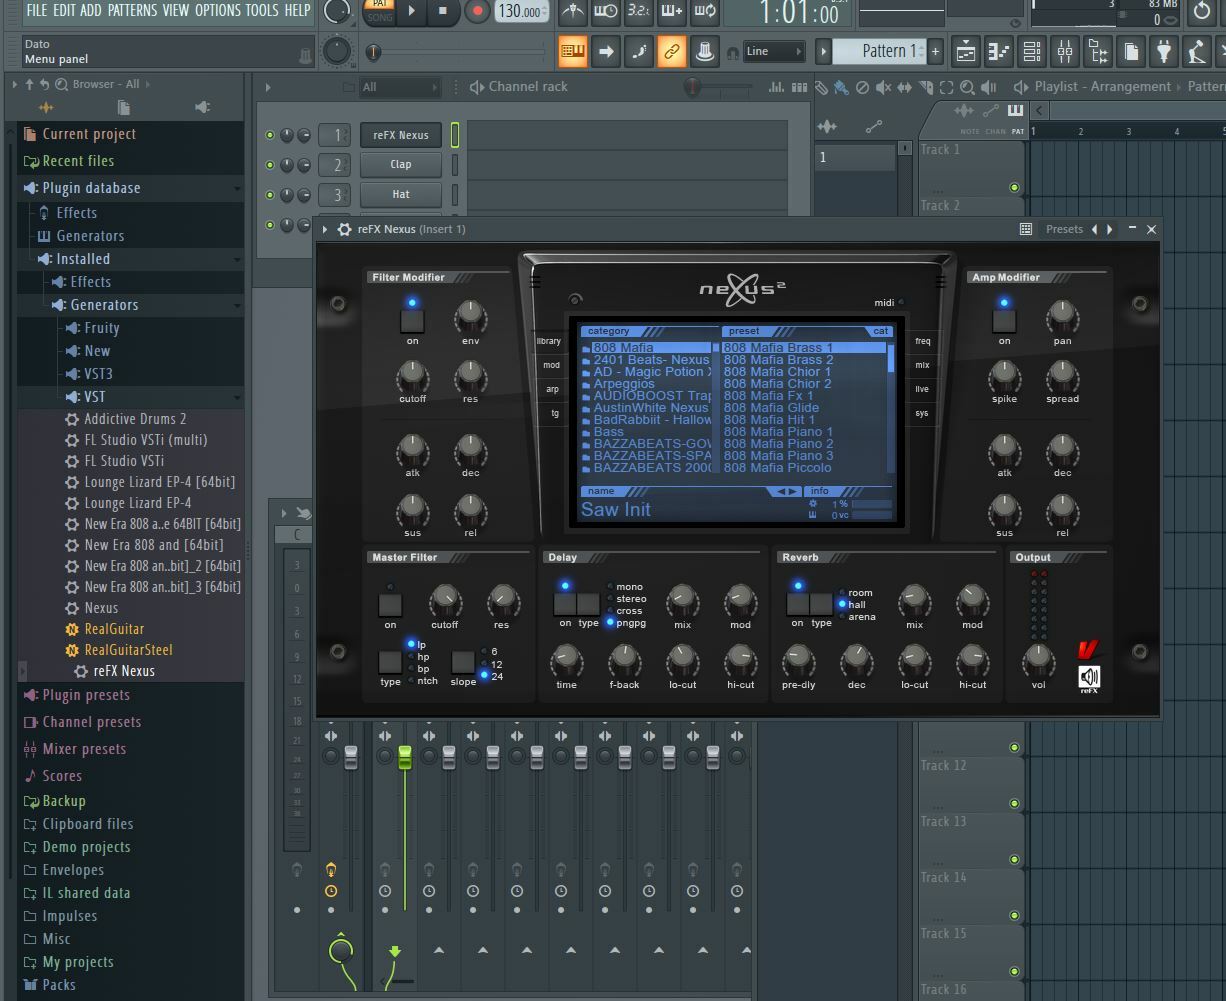Click the countdown before recording icon

638,11
